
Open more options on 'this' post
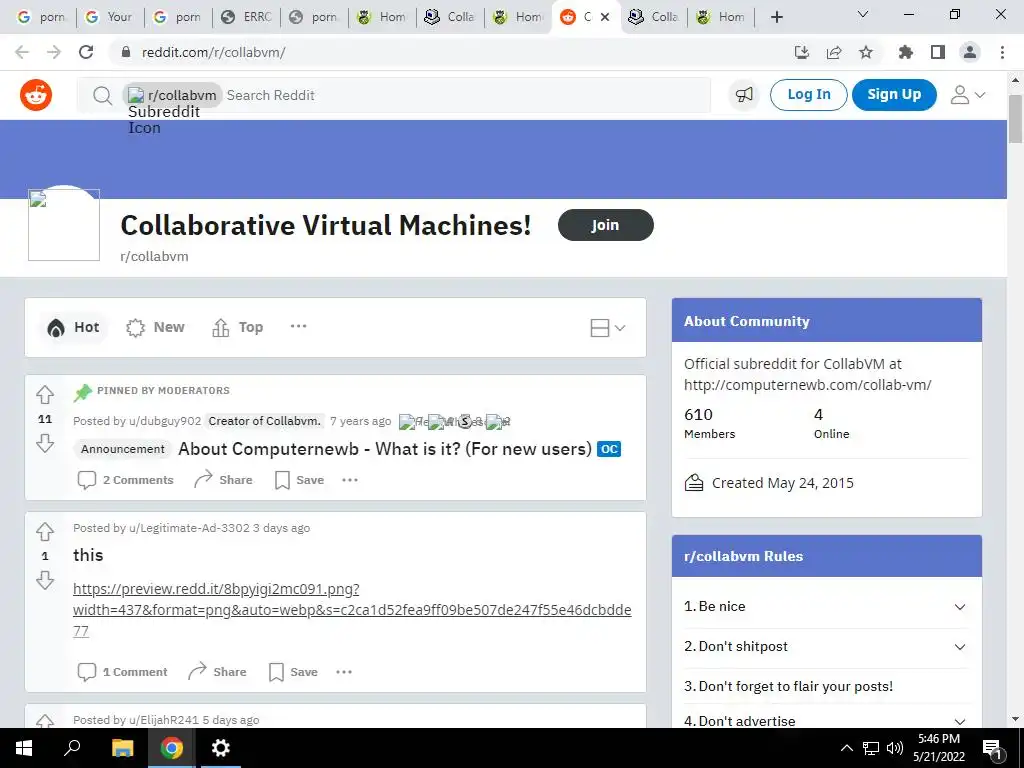344,672
